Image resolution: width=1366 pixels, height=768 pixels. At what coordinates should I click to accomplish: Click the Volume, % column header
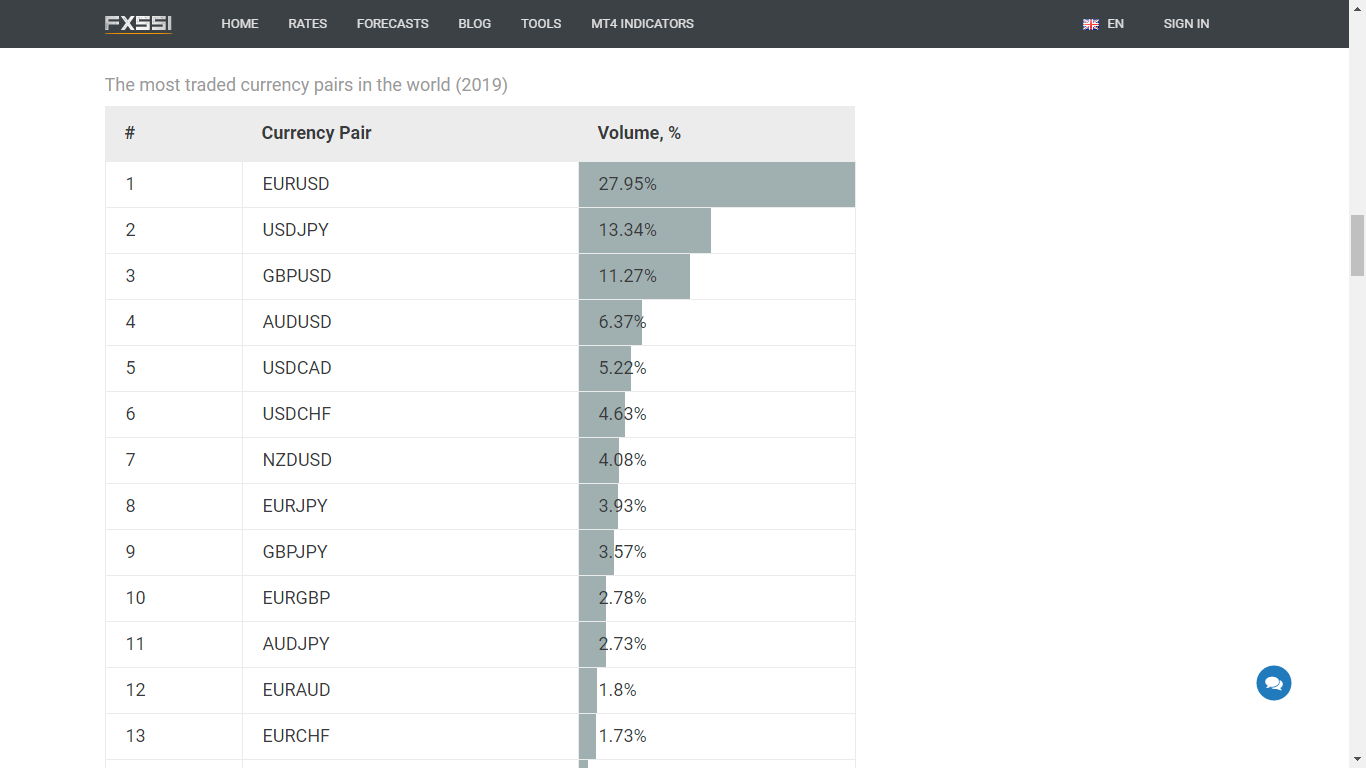[639, 133]
